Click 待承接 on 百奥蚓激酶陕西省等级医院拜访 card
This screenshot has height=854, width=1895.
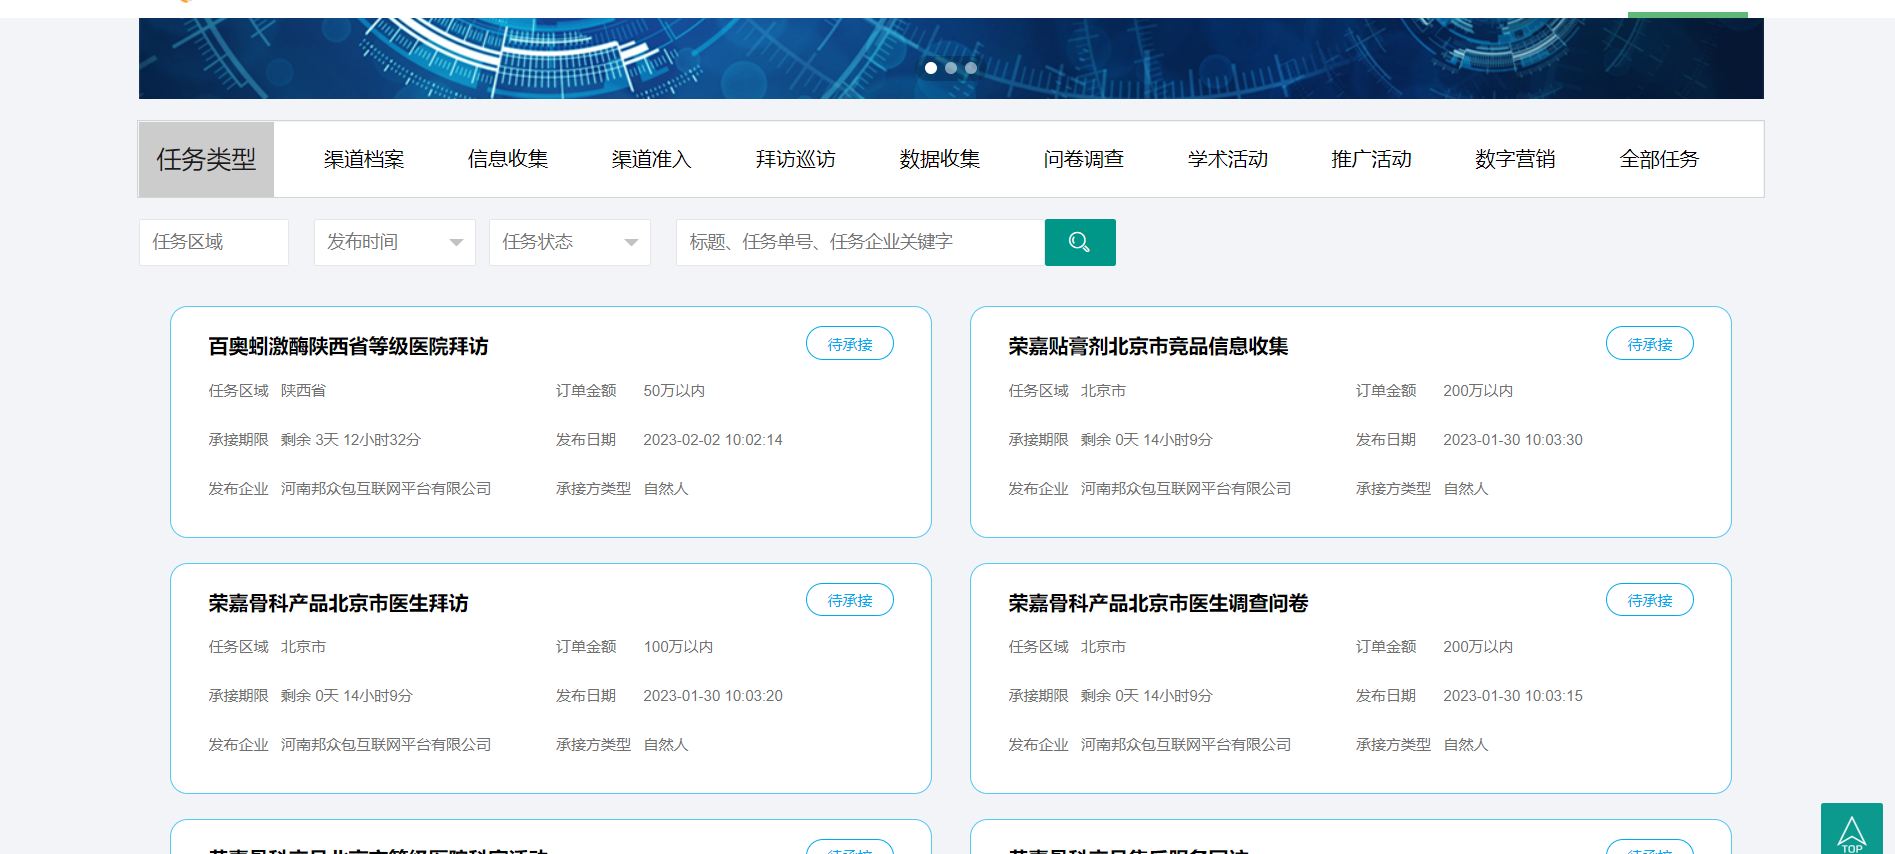[850, 344]
